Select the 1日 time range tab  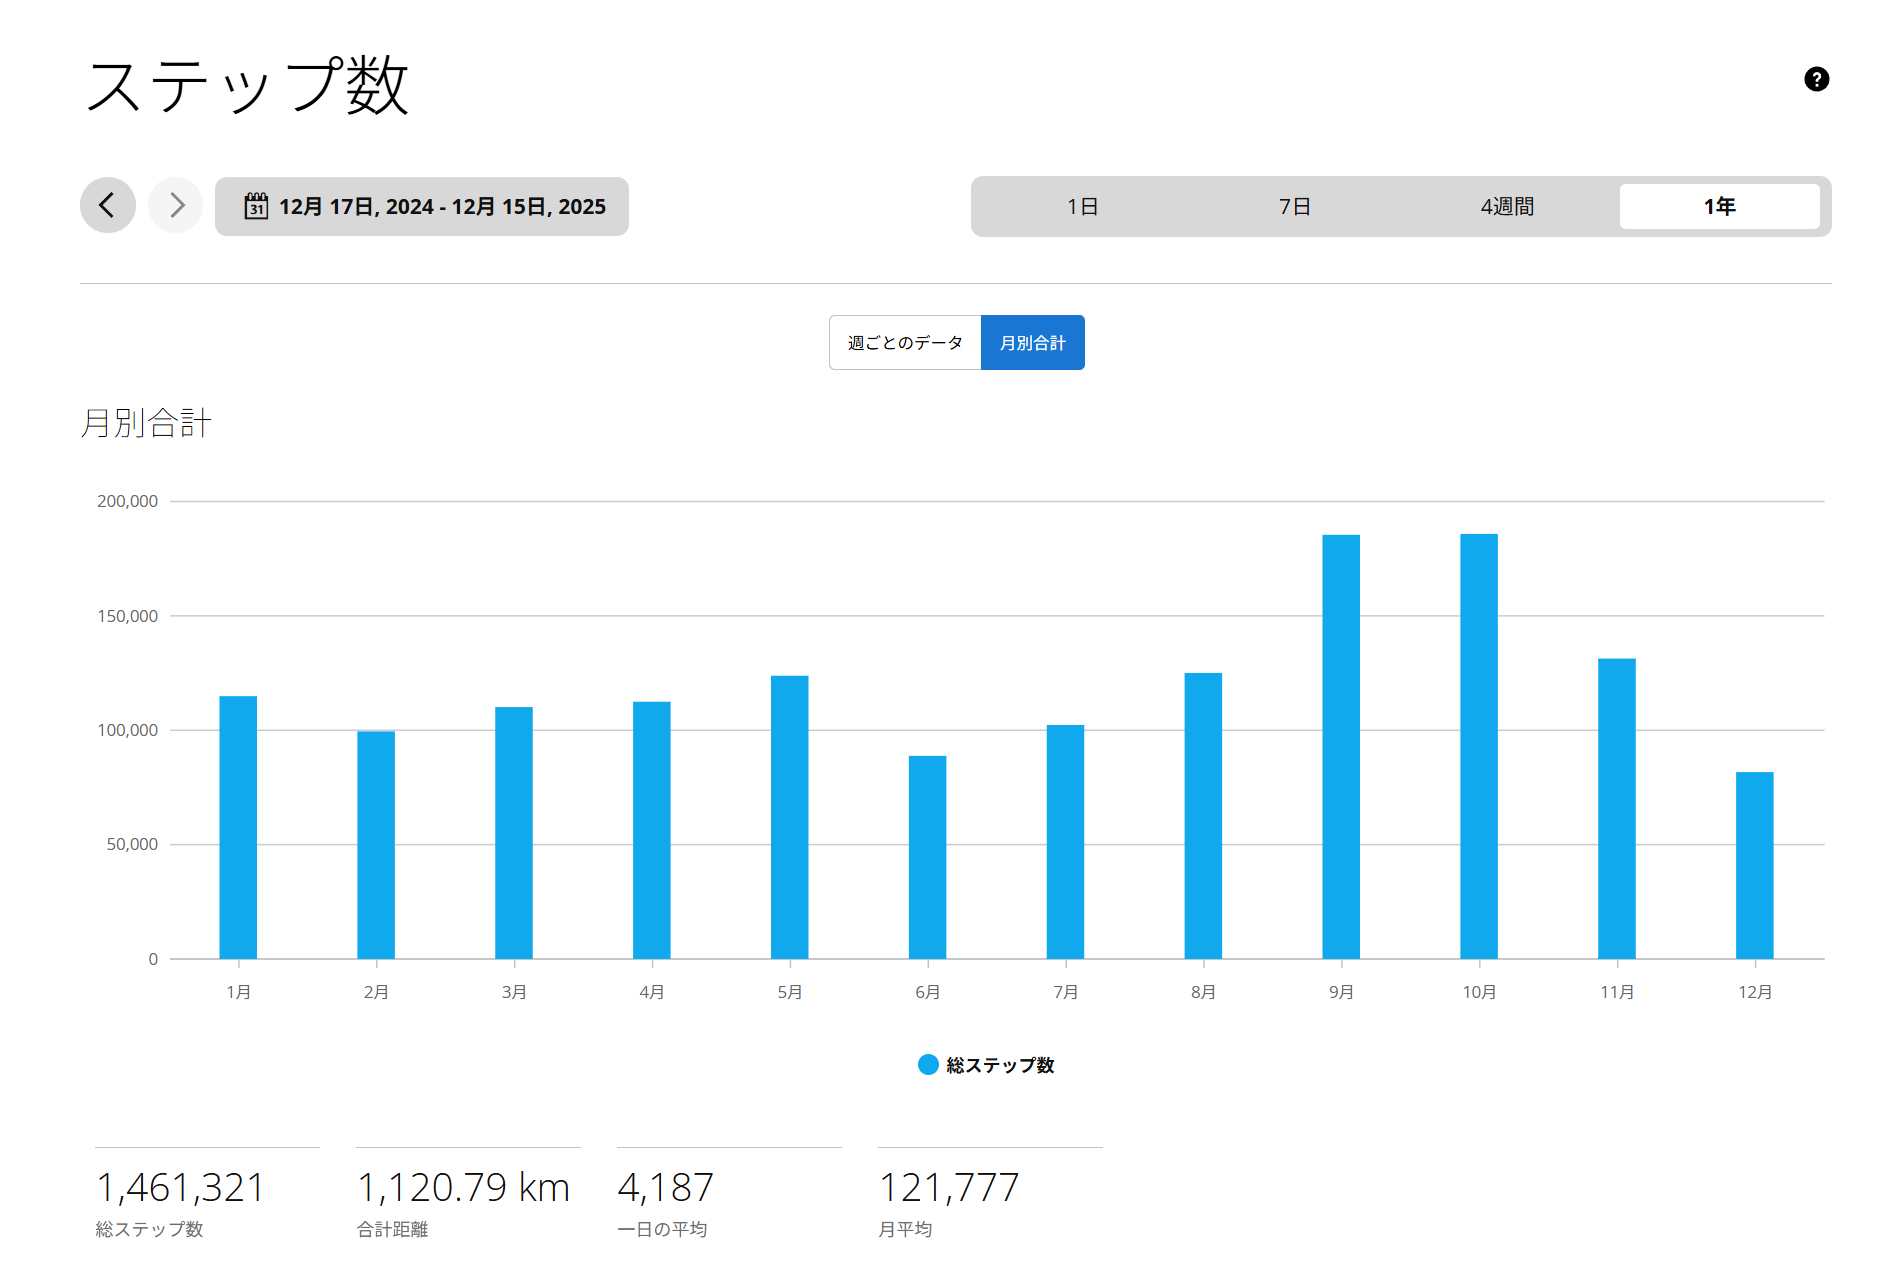click(1082, 207)
